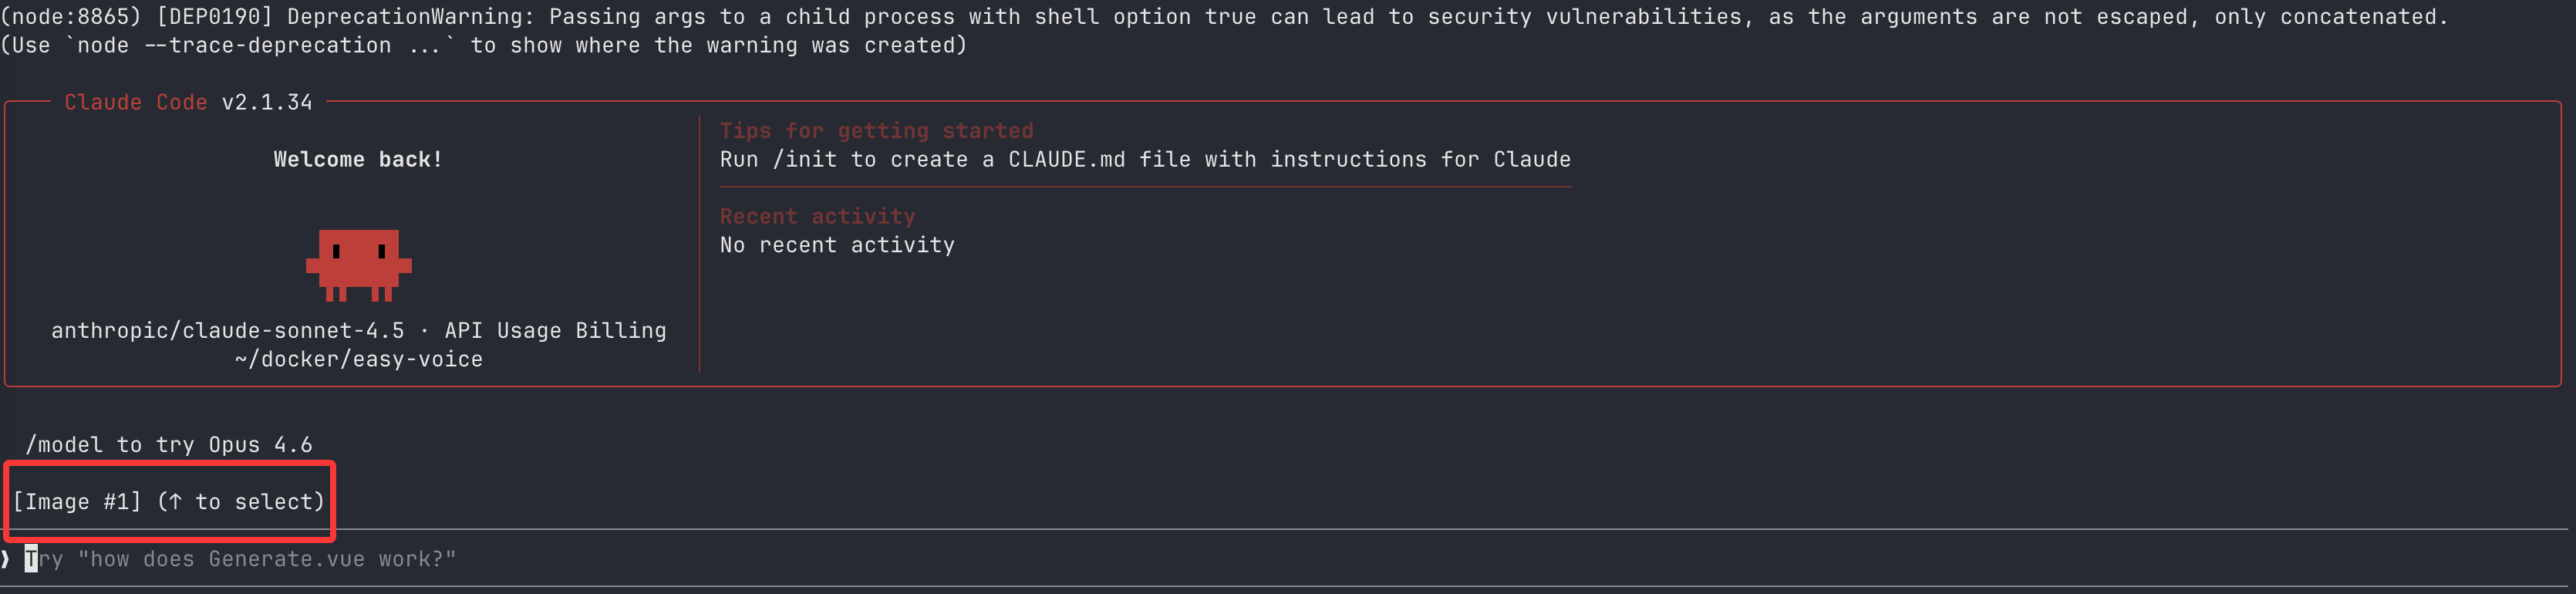This screenshot has height=594, width=2576.
Task: Click the "API Usage Billing" label
Action: click(555, 331)
